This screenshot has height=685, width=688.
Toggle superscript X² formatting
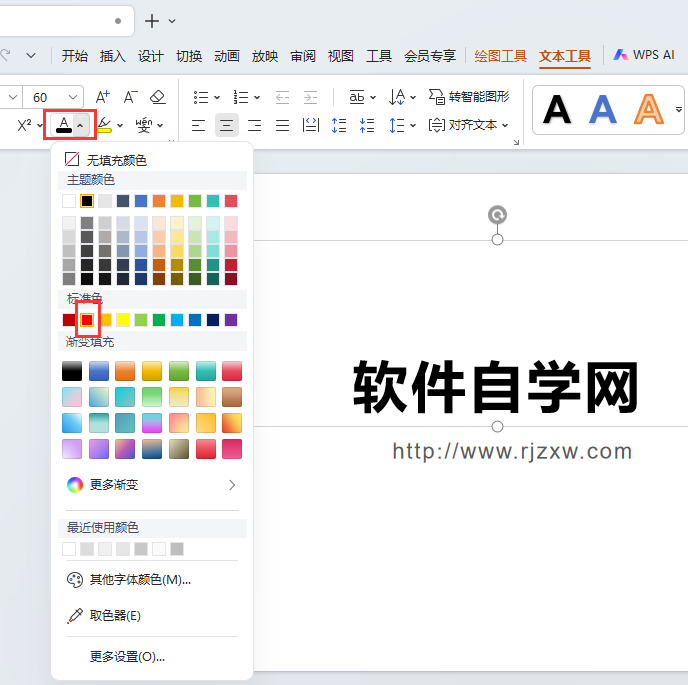tap(25, 125)
